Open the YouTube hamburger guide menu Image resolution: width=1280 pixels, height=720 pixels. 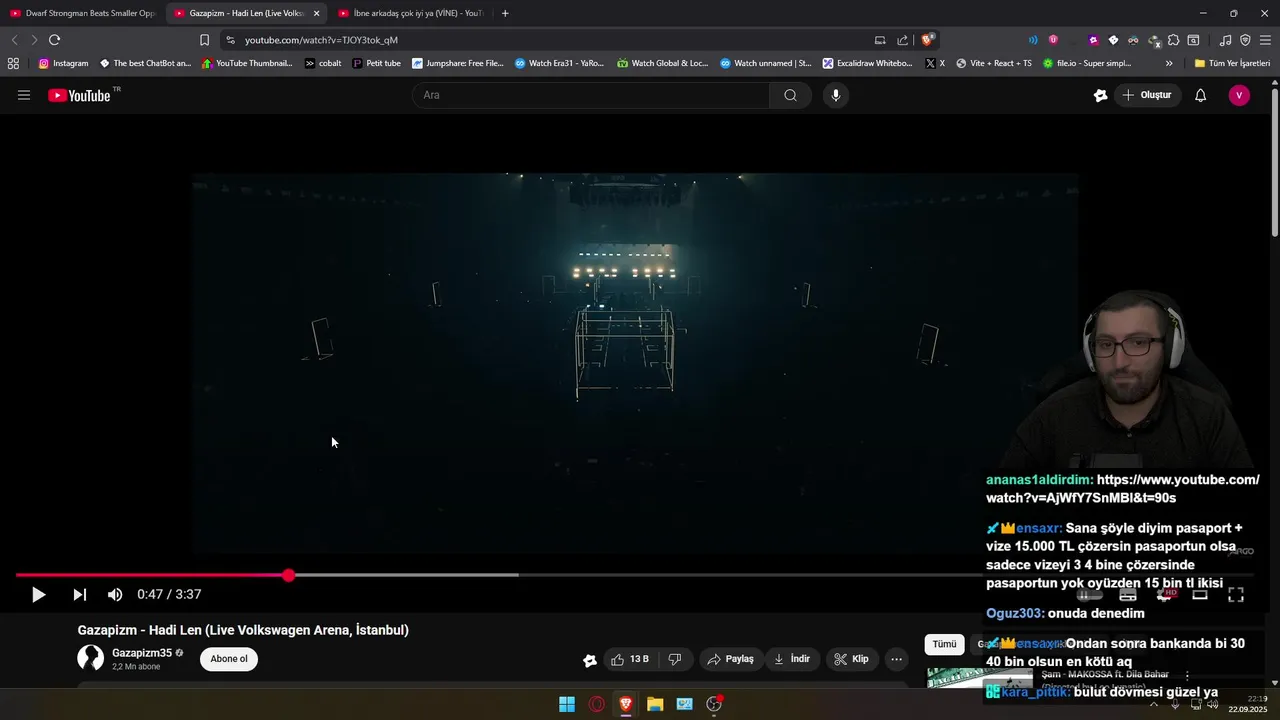tap(24, 95)
